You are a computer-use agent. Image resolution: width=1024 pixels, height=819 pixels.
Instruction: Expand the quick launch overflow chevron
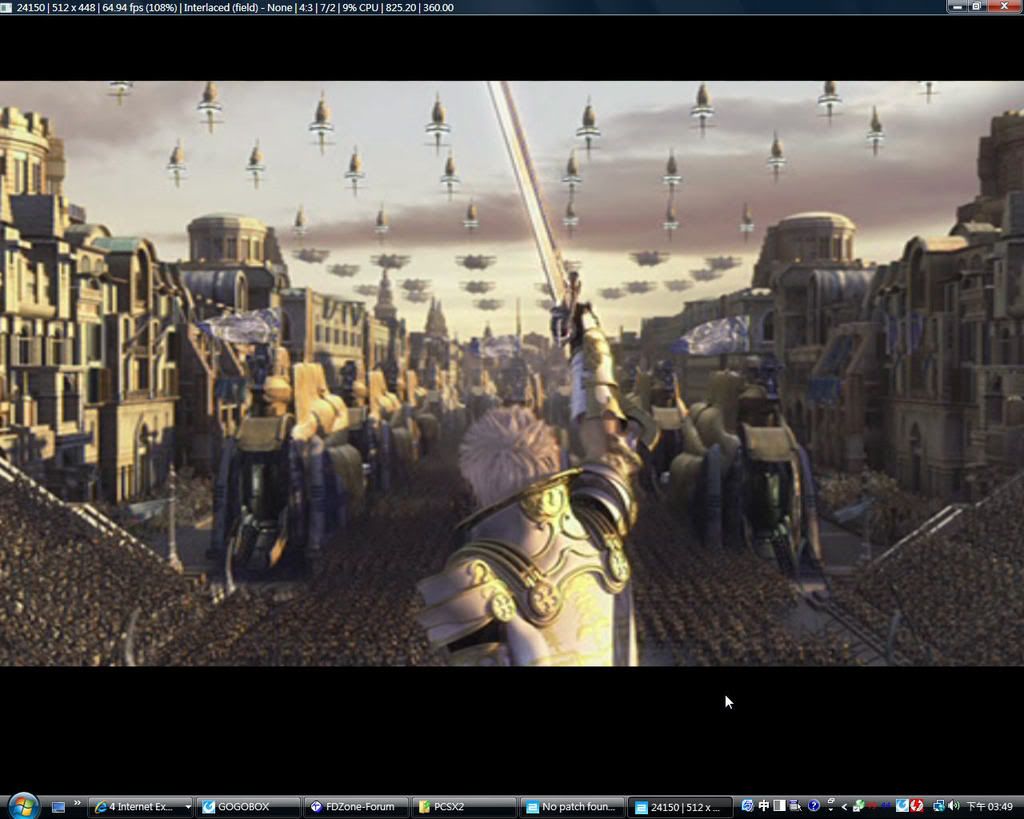coord(77,803)
